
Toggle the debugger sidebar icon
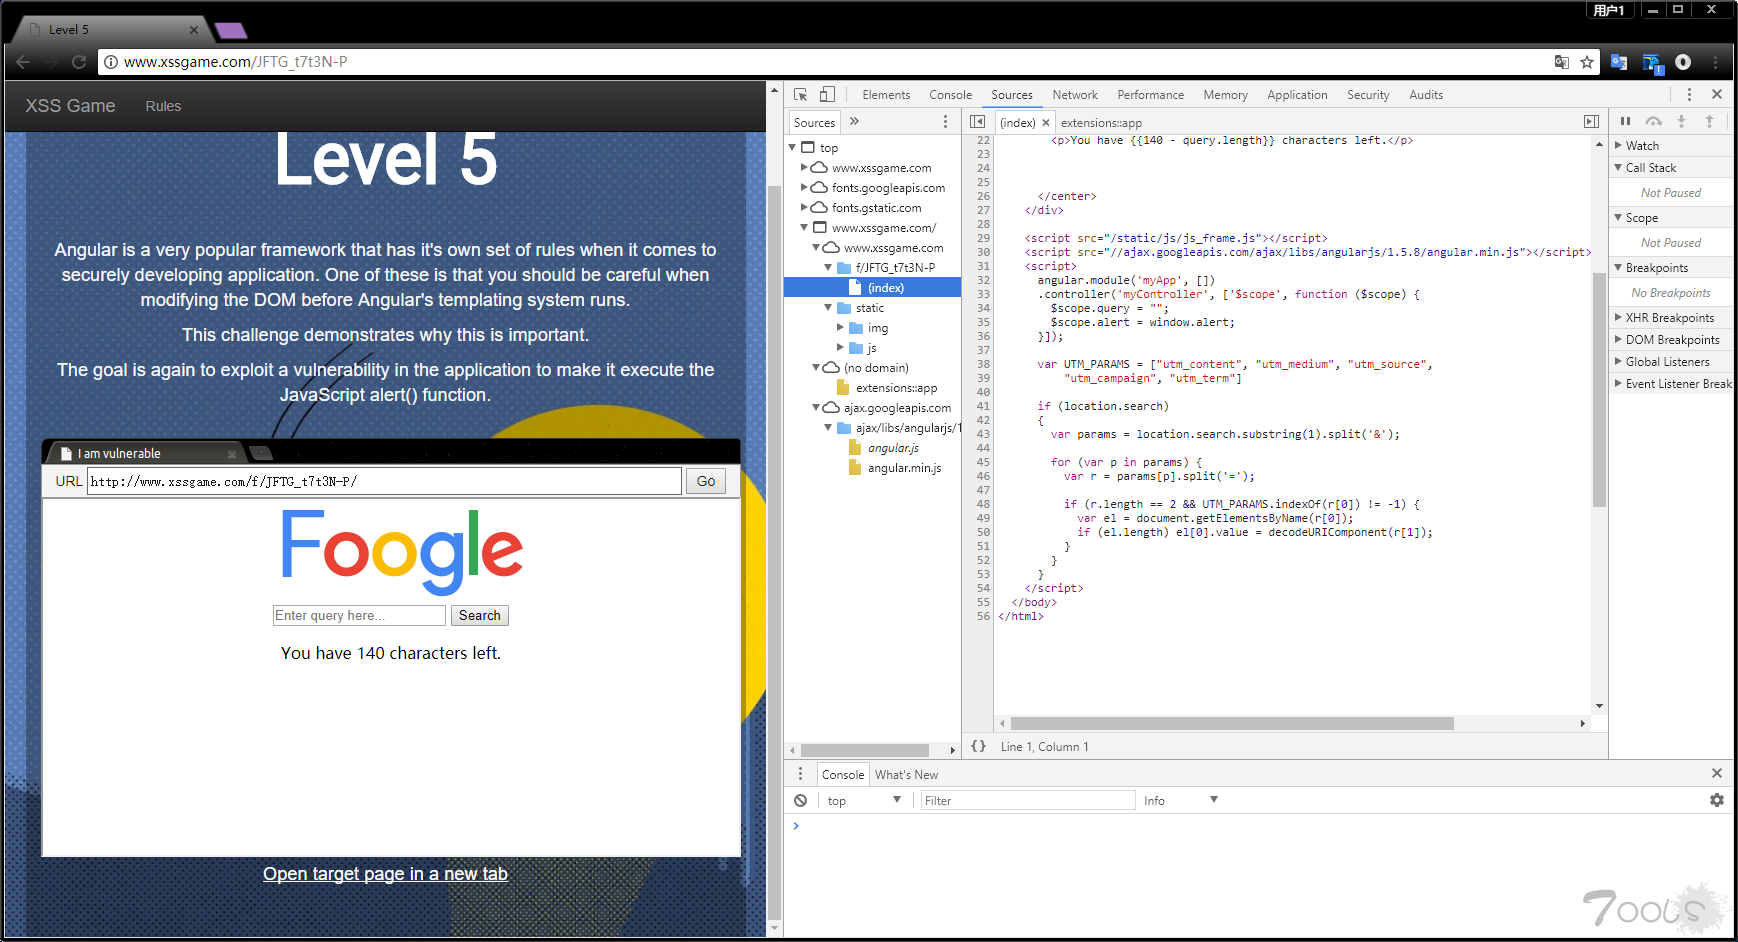click(x=1591, y=122)
